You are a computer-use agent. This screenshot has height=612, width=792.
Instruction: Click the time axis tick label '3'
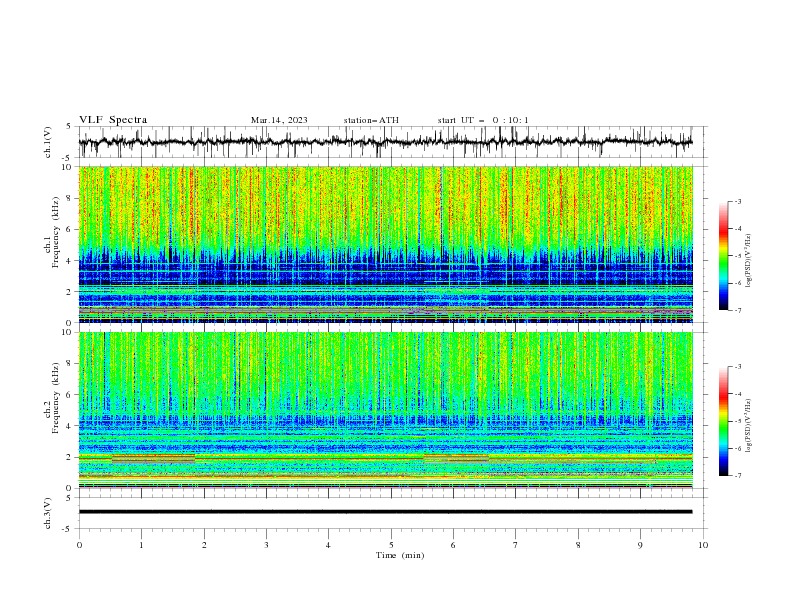[x=266, y=545]
